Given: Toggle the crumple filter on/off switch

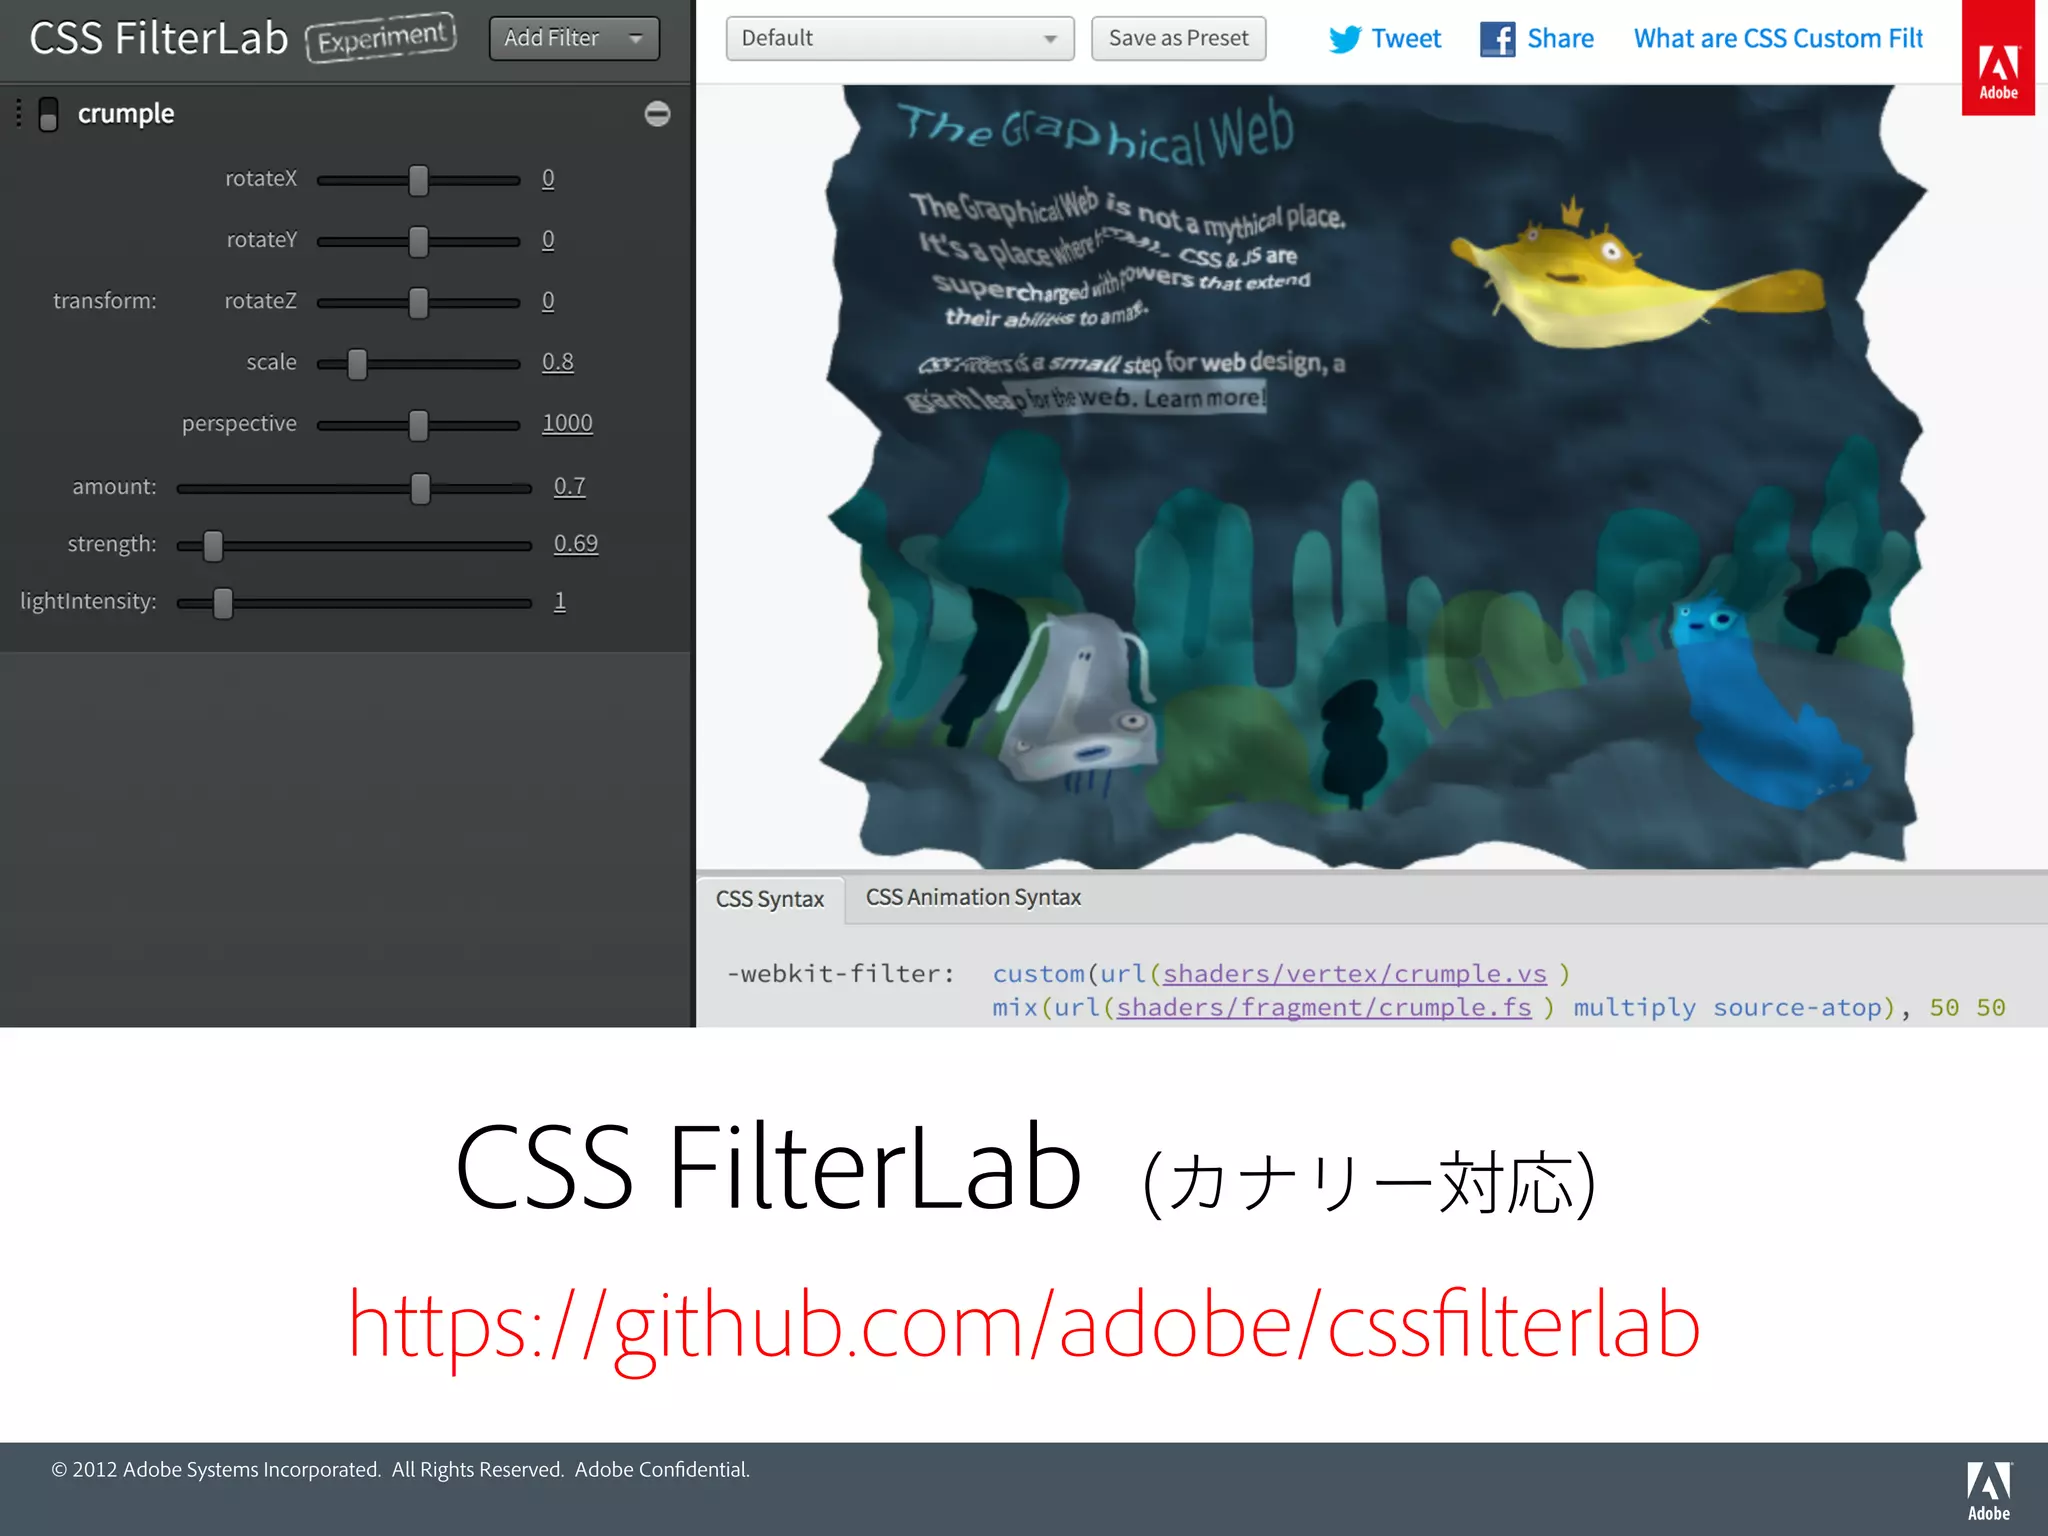Looking at the screenshot, I should point(48,114).
